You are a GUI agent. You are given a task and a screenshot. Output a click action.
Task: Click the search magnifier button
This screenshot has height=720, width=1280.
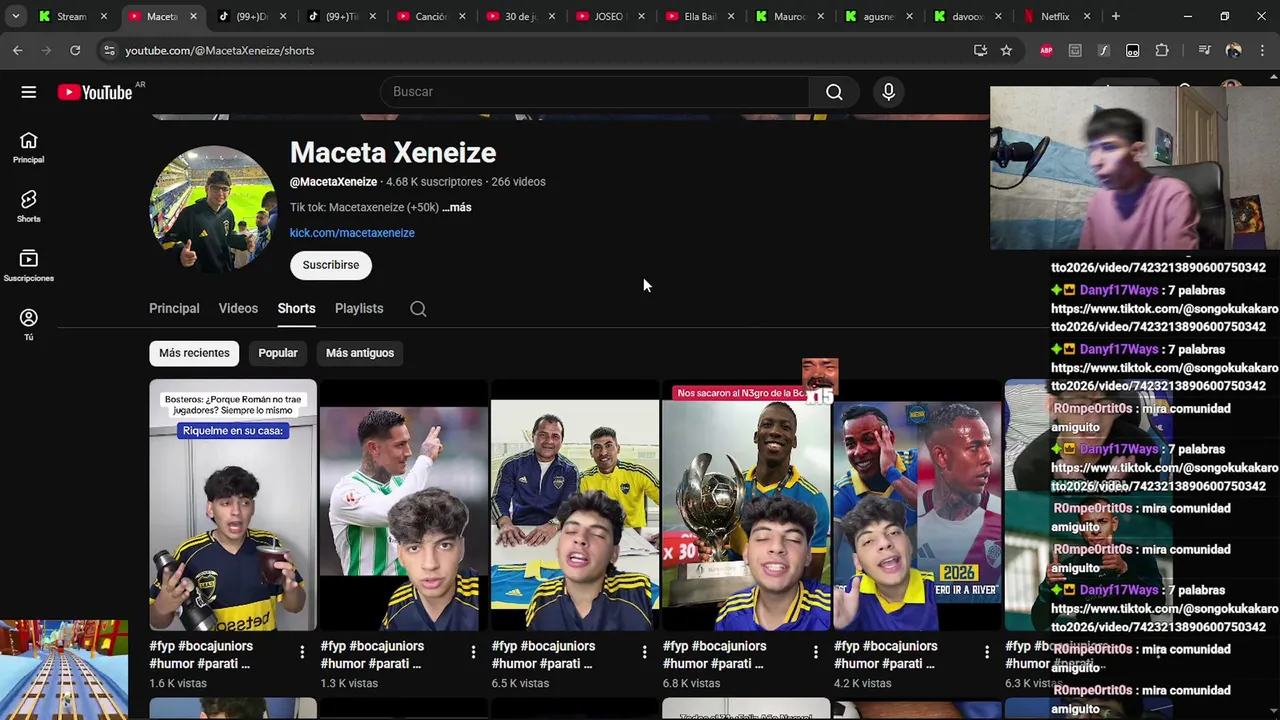tap(834, 92)
